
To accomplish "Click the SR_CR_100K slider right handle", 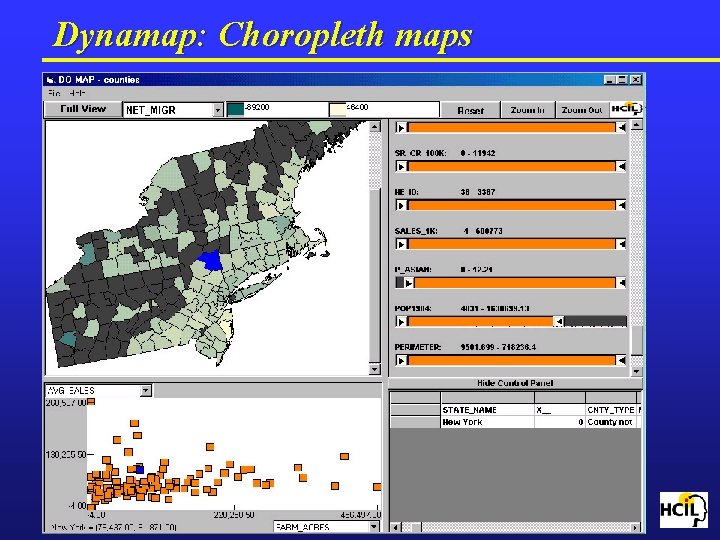I will 621,167.
